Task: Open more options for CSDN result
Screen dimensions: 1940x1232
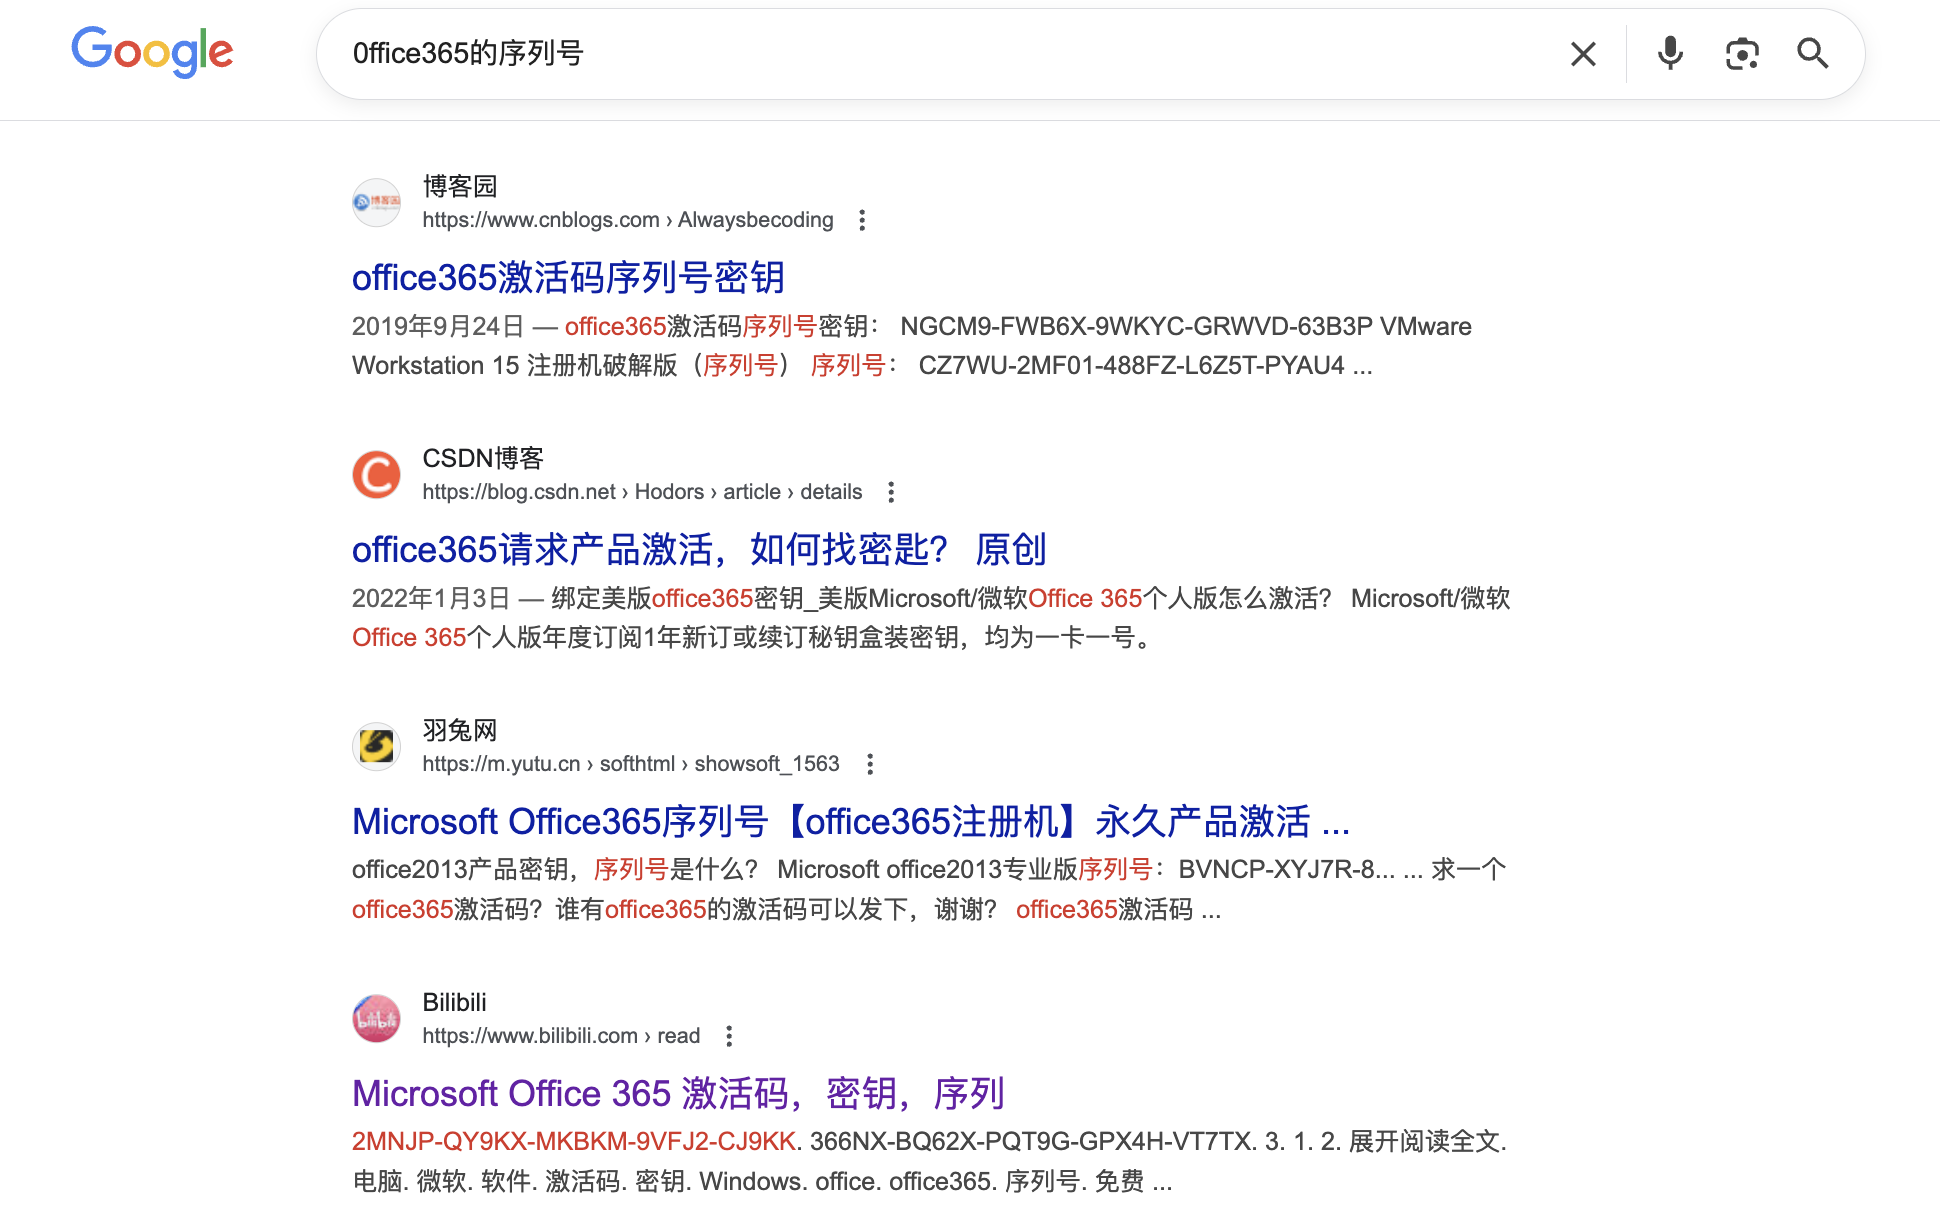Action: [891, 492]
